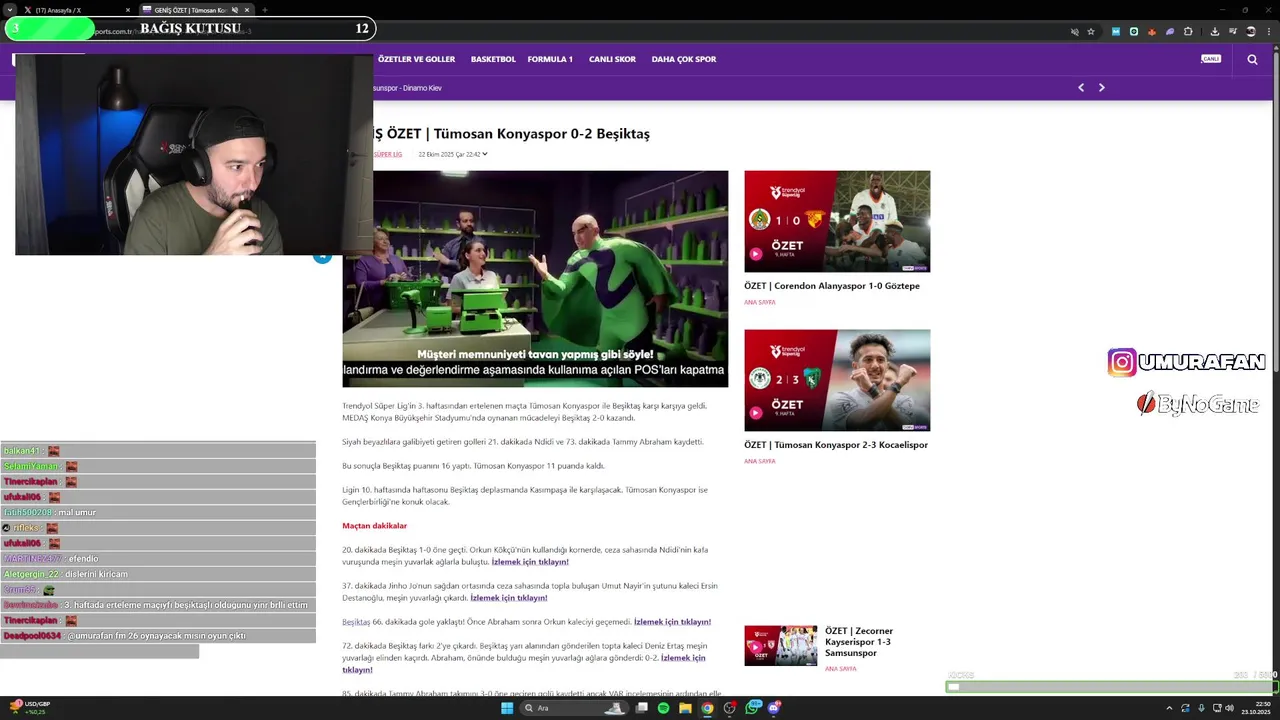Viewport: 1280px width, 720px height.
Task: Open the media control icon in toolbar
Action: (x=1233, y=32)
